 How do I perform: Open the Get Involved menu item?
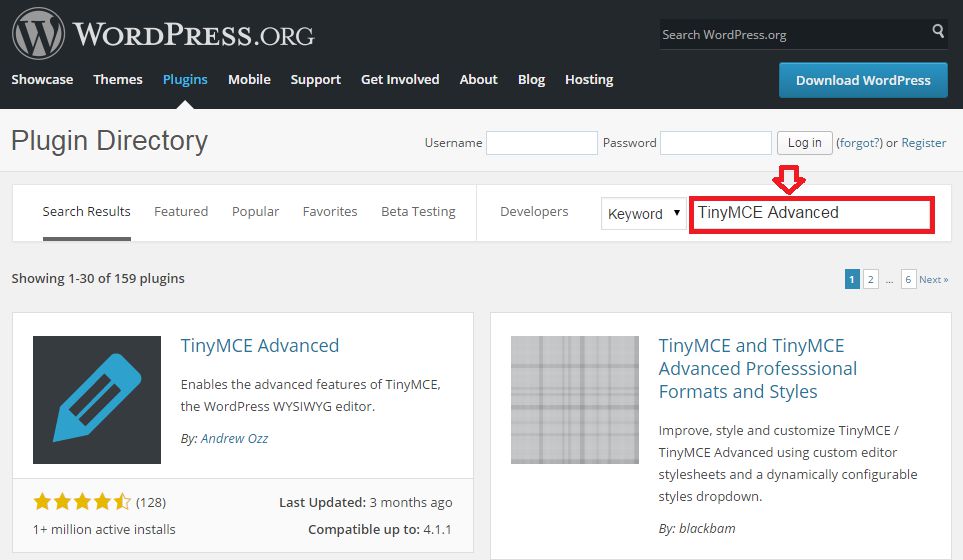tap(400, 79)
